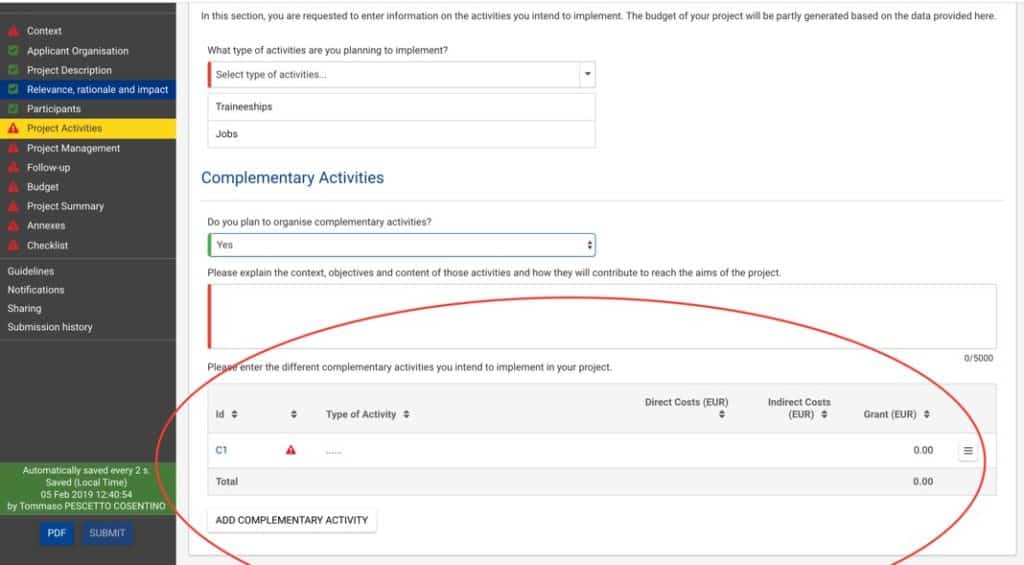Viewport: 1024px width, 565px height.
Task: Sort by the Grant (EUR) column arrows
Action: coord(927,414)
